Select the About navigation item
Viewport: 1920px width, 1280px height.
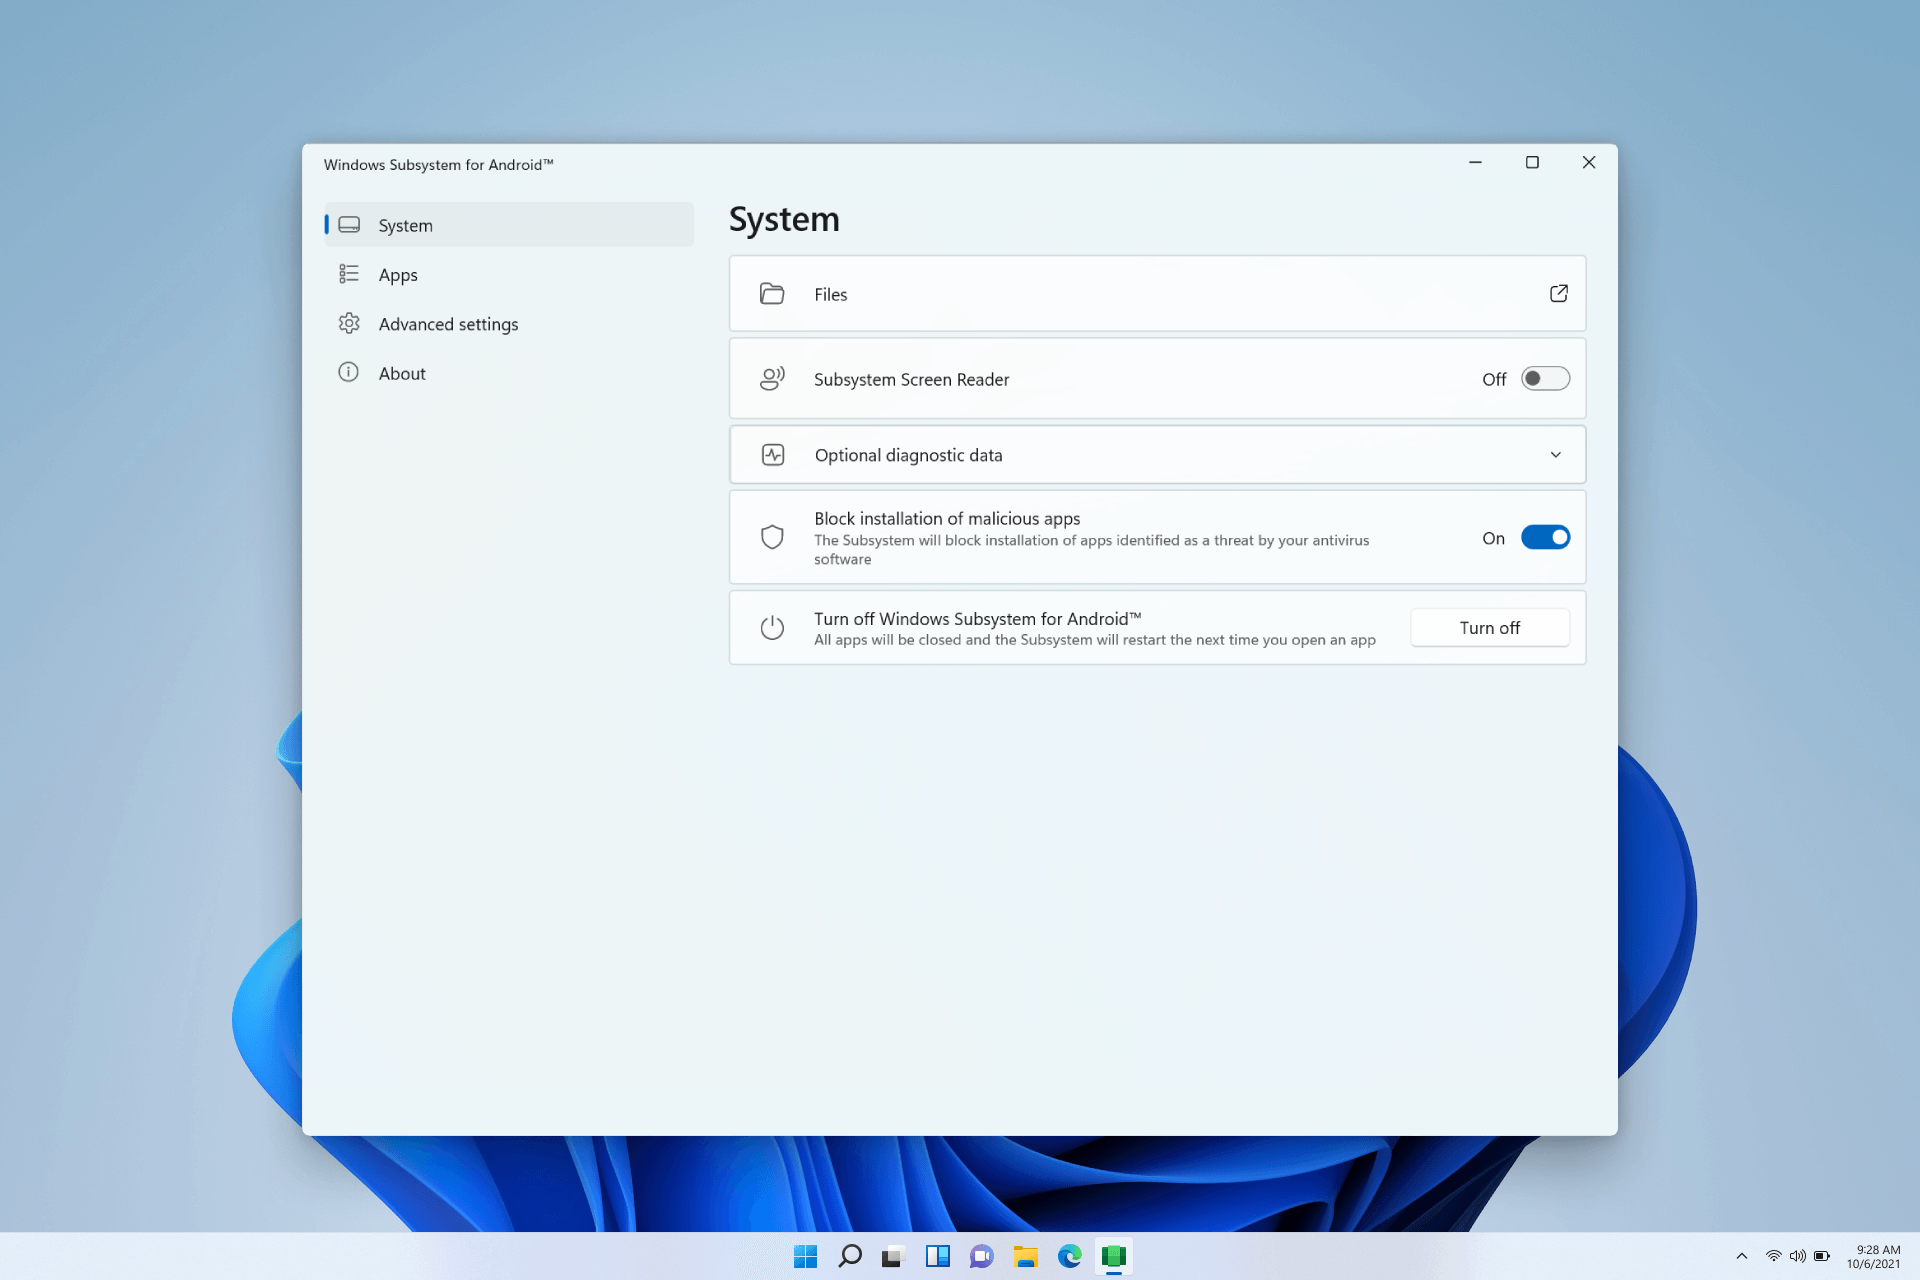pyautogui.click(x=401, y=373)
